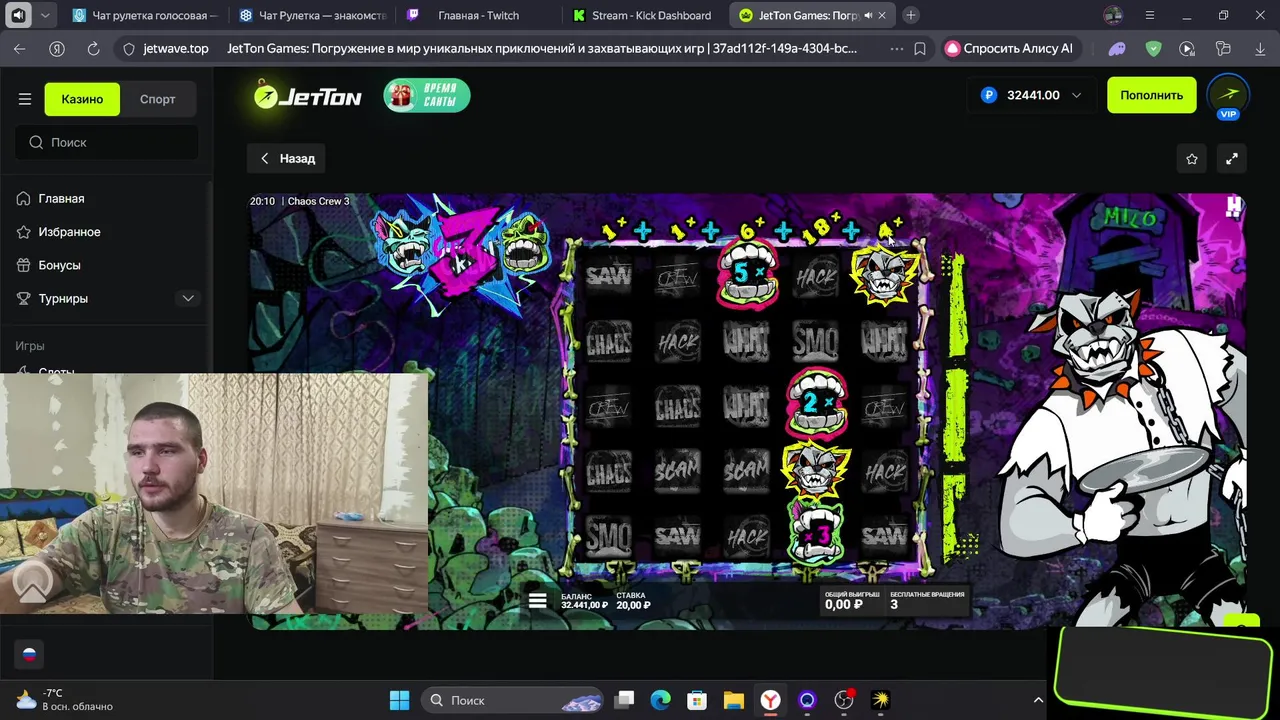The height and width of the screenshot is (720, 1280).
Task: Click the Главная home icon in sidebar
Action: point(24,198)
